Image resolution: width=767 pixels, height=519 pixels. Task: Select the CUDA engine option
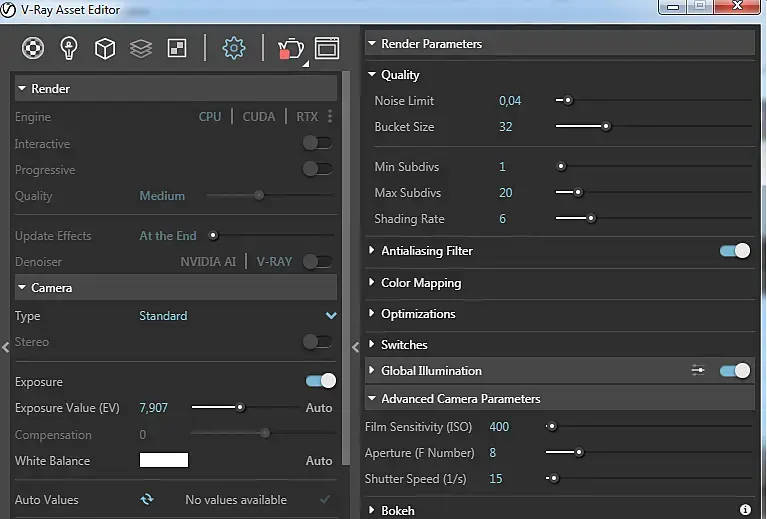tap(259, 117)
